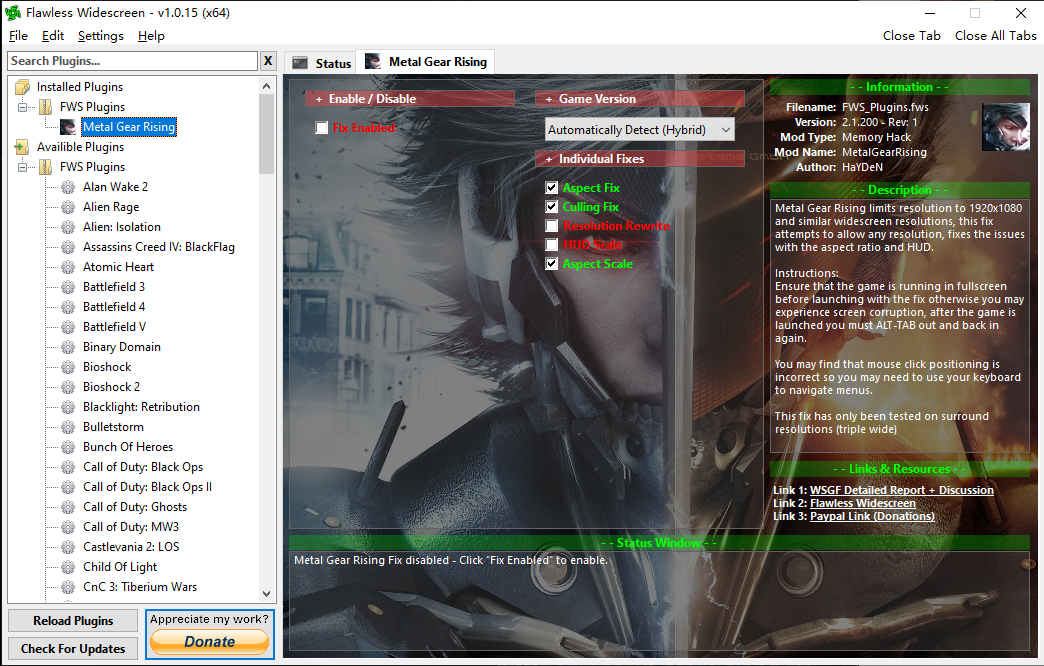Select Call of Duty: Black Ops II plugin
This screenshot has width=1044, height=666.
[x=147, y=487]
